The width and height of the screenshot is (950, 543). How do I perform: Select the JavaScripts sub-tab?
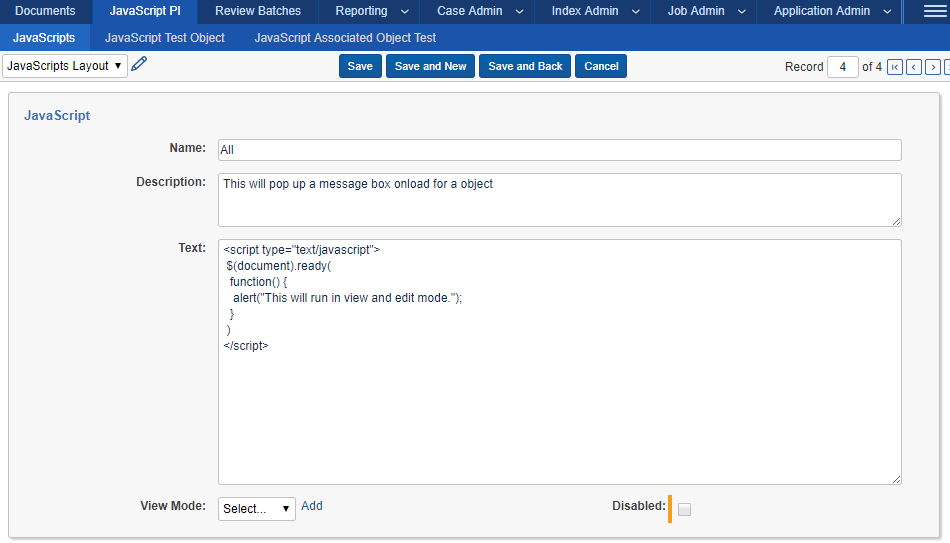pos(44,38)
